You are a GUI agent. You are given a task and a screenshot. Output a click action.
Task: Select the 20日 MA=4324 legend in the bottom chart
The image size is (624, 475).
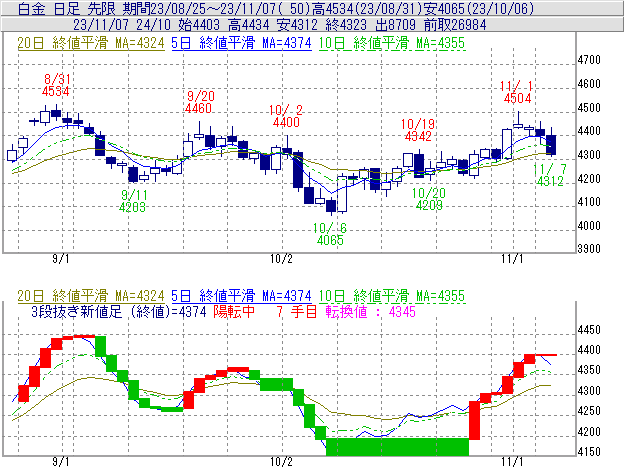(91, 296)
